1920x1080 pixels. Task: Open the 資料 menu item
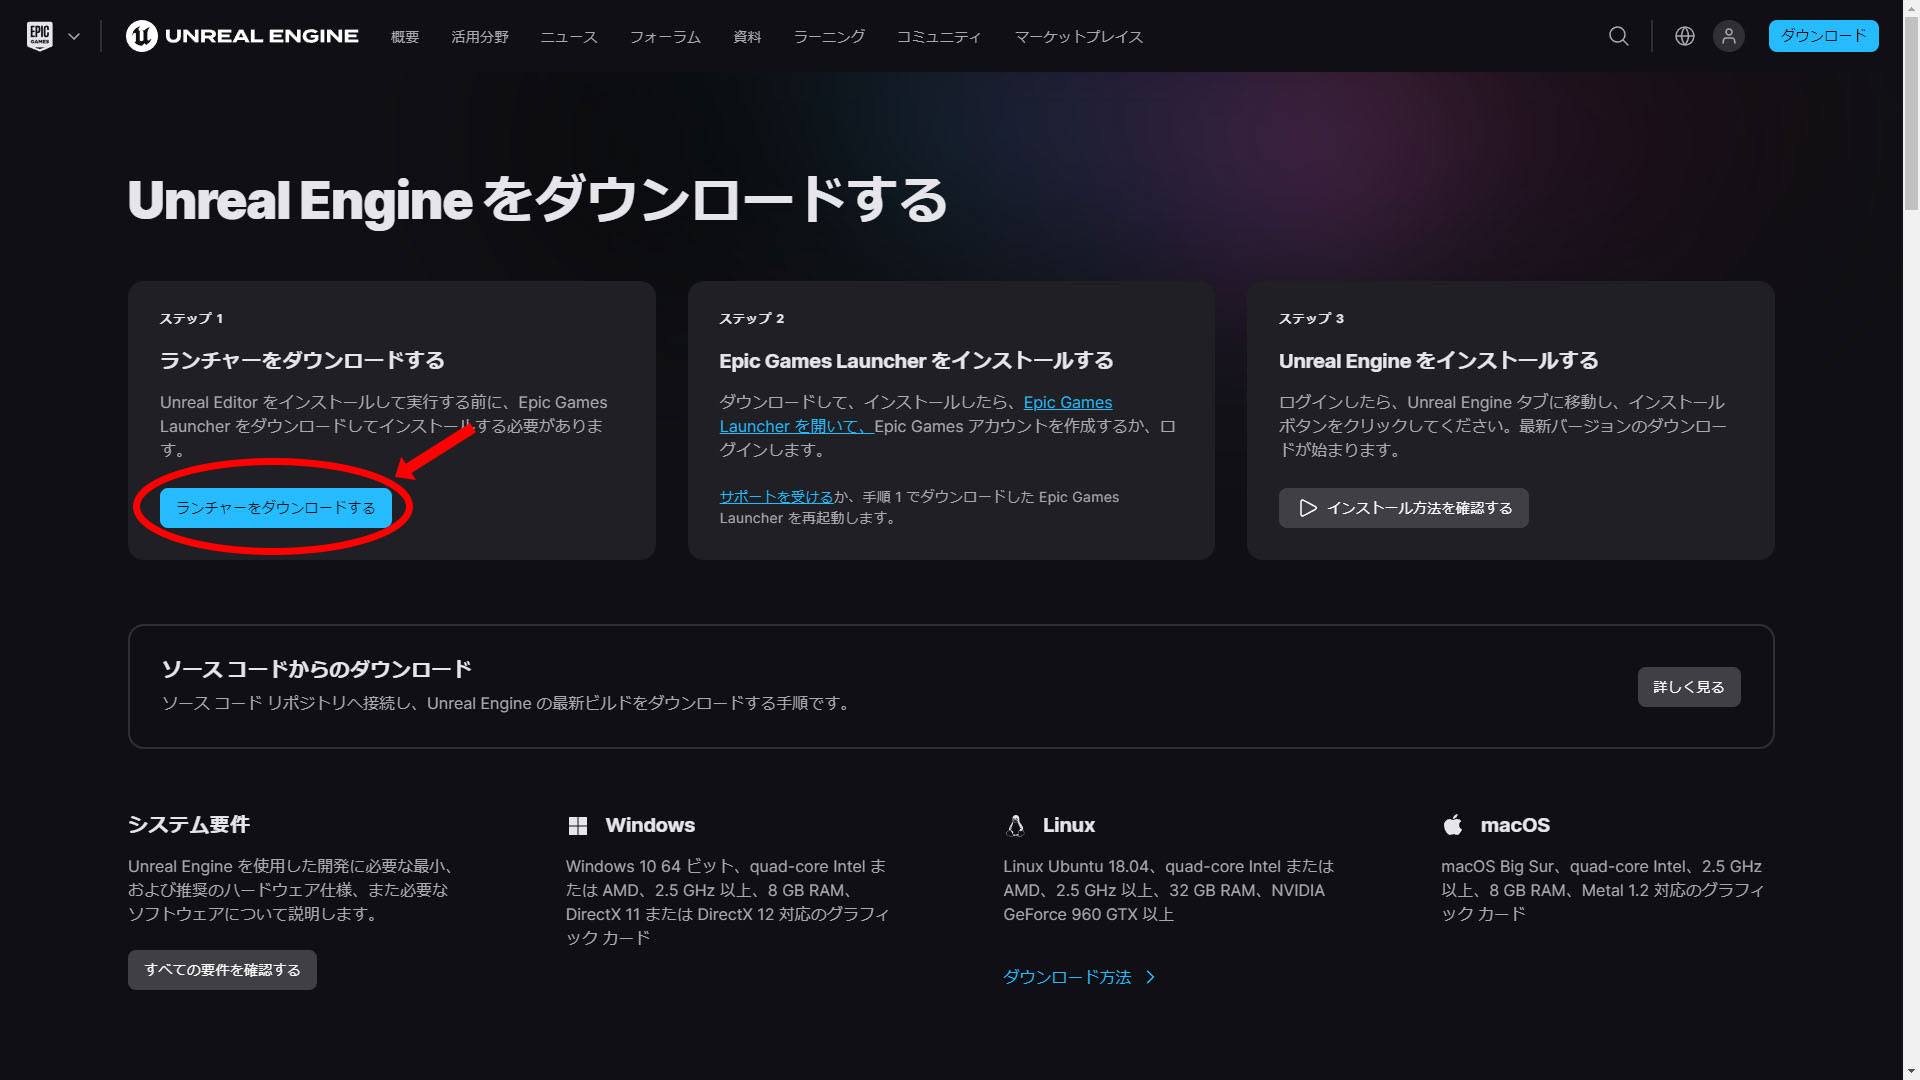[x=747, y=37]
